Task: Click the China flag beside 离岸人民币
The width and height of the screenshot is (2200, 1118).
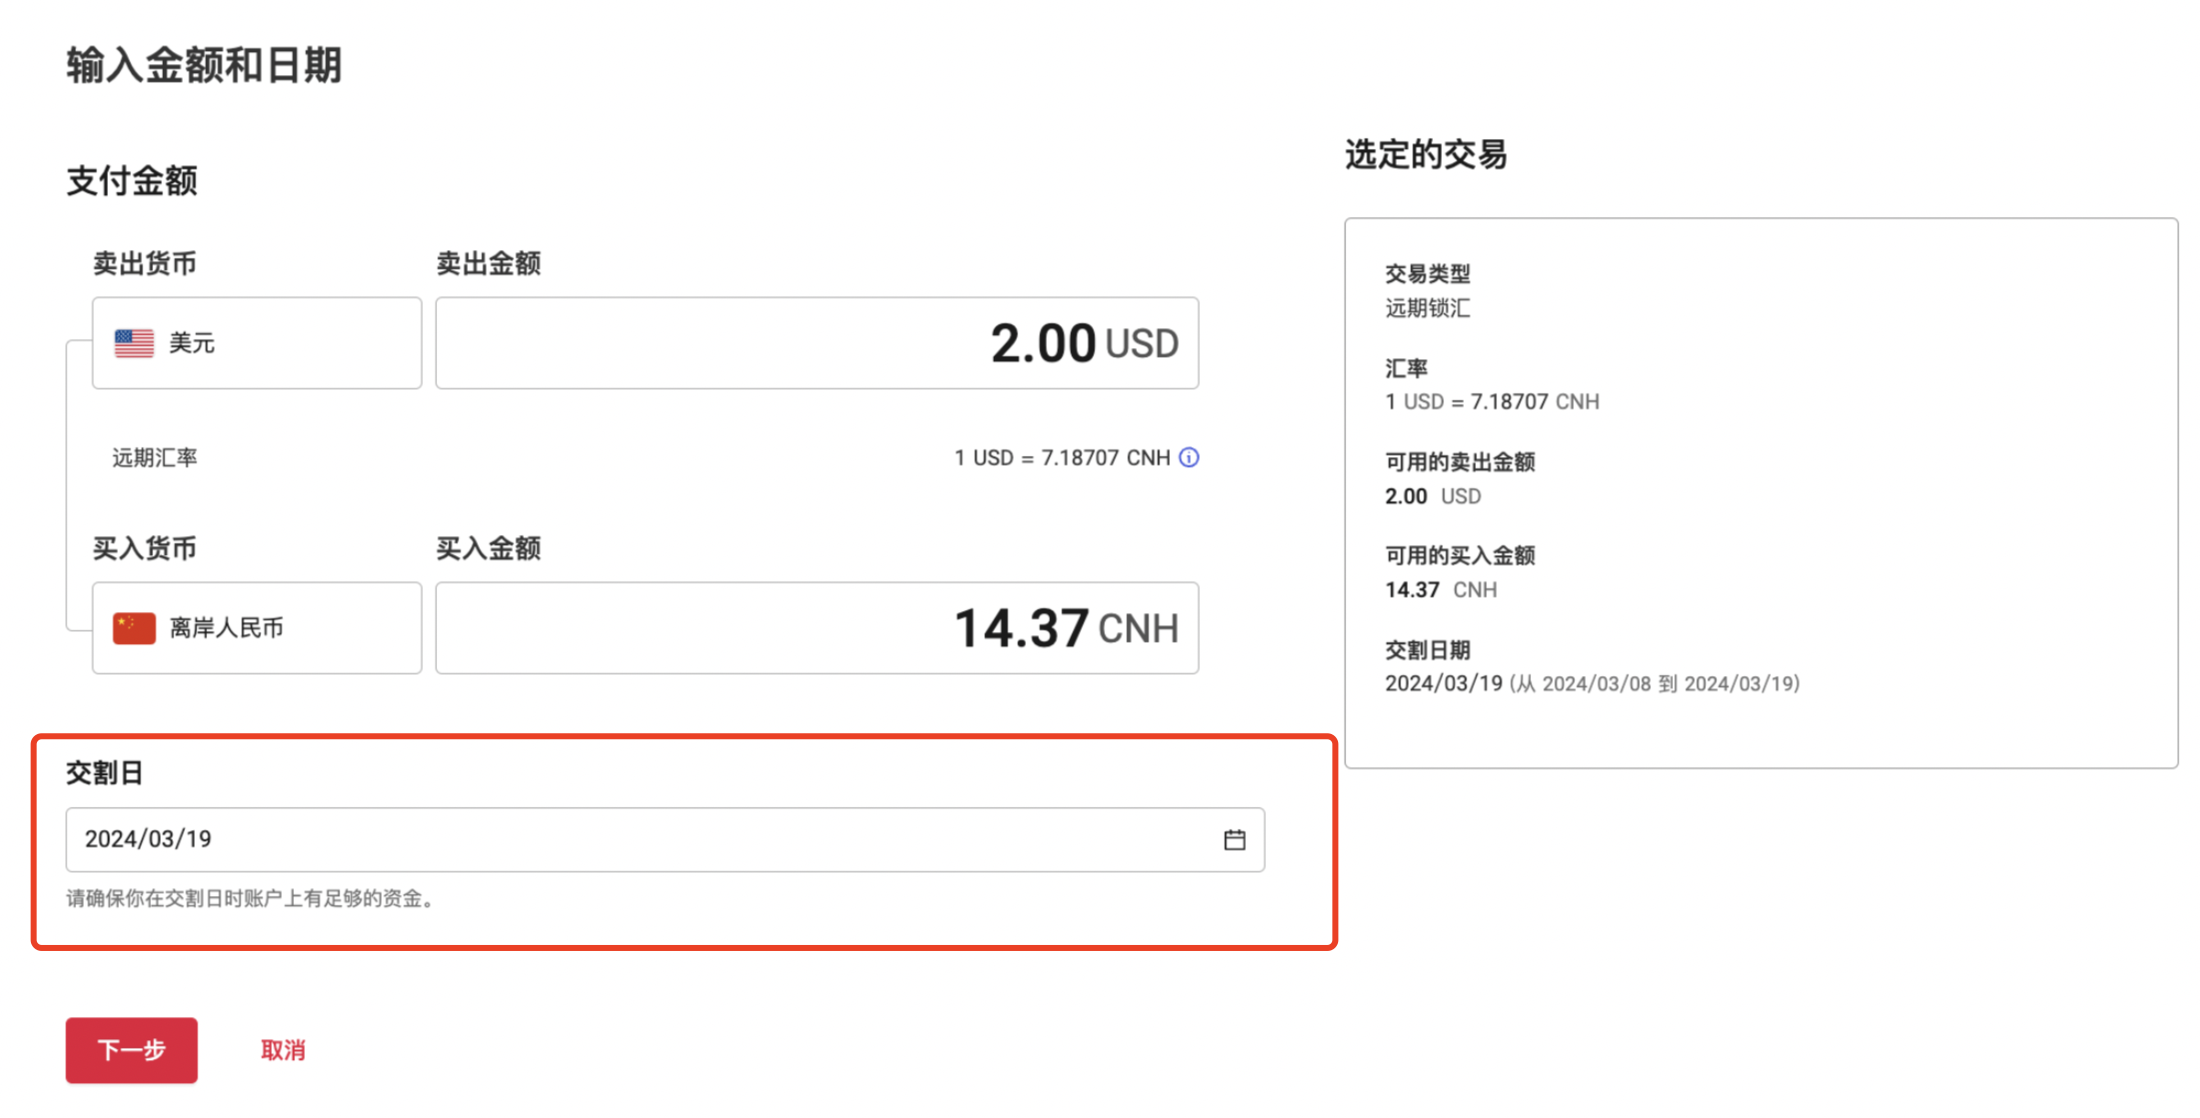Action: pos(133,627)
